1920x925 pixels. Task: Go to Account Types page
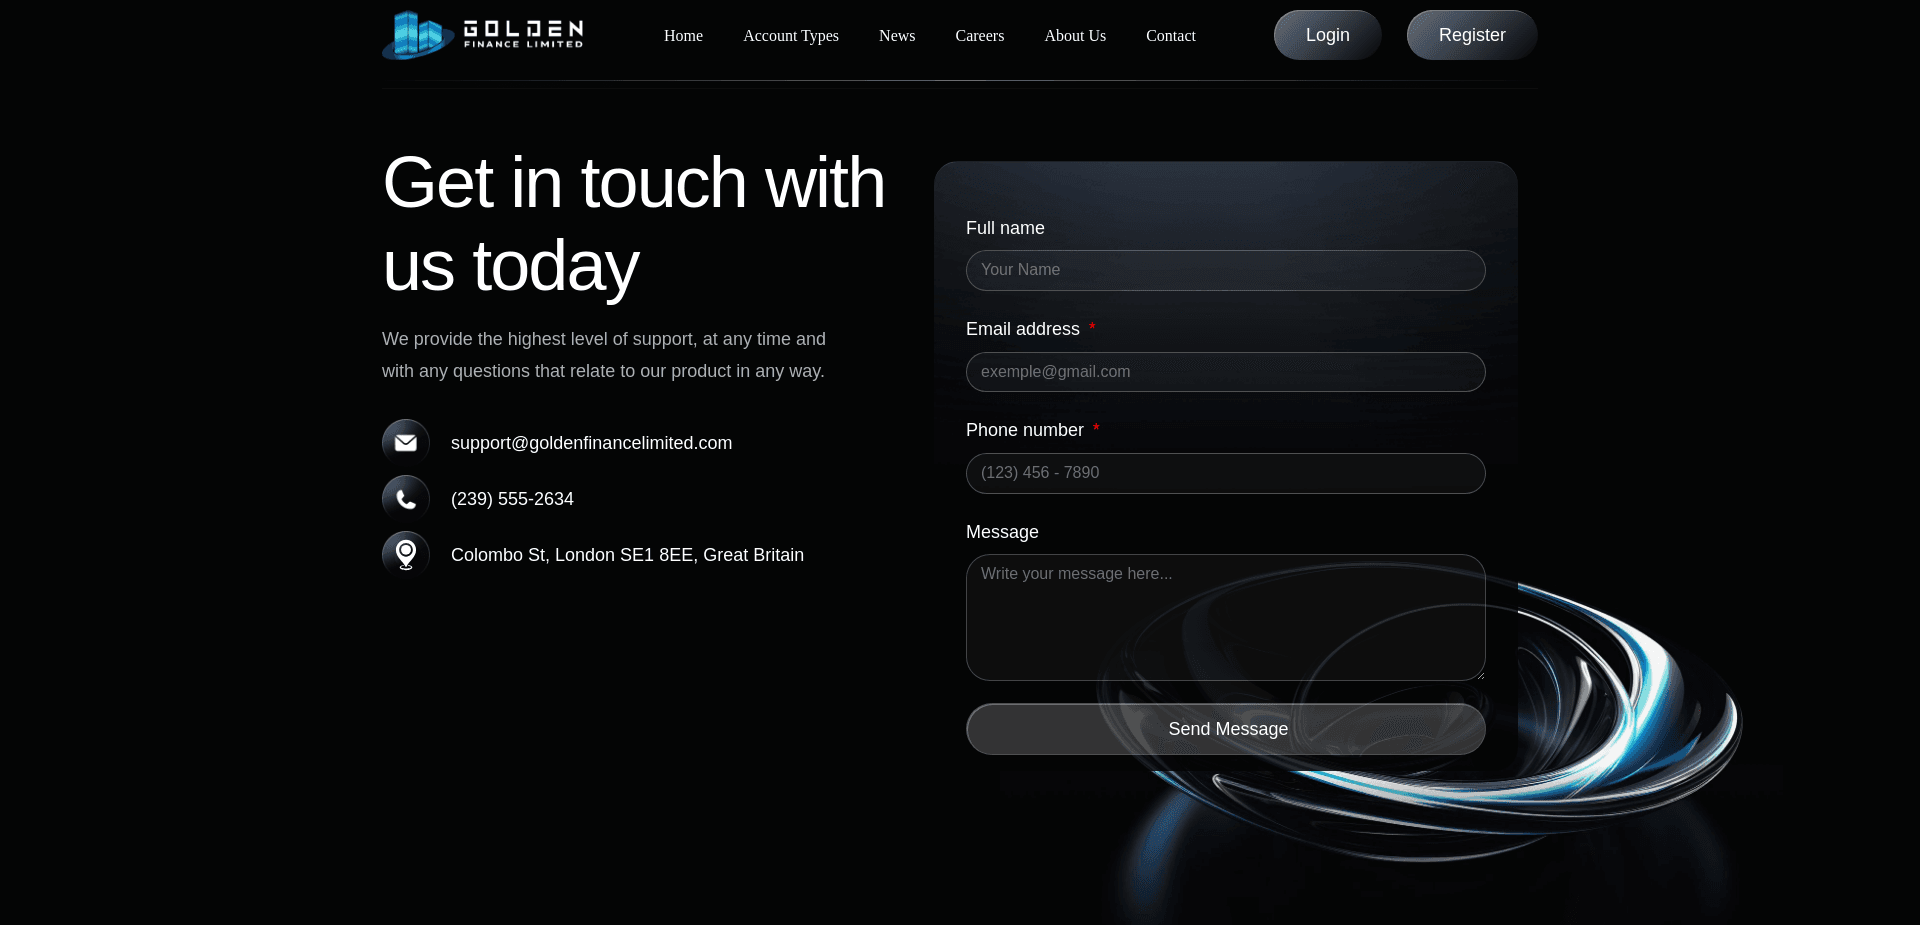point(790,36)
